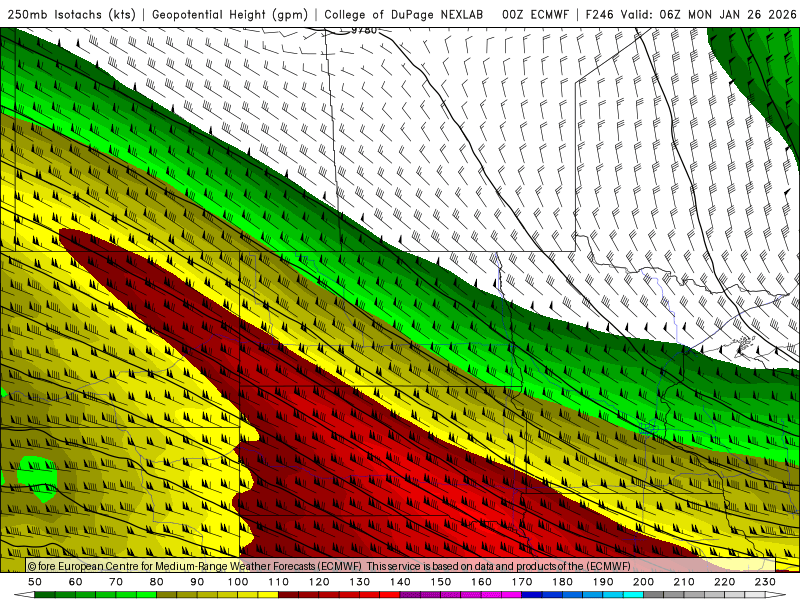Click the 190 label on the color scale

click(x=603, y=582)
